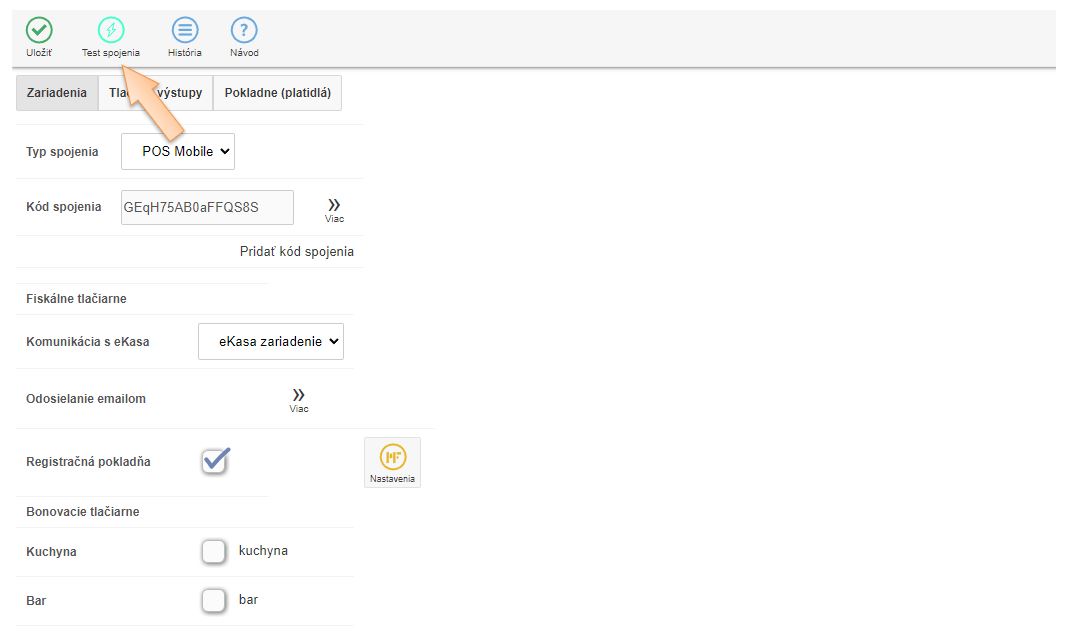Enable the Kuchyna printer checkbox

coord(212,551)
